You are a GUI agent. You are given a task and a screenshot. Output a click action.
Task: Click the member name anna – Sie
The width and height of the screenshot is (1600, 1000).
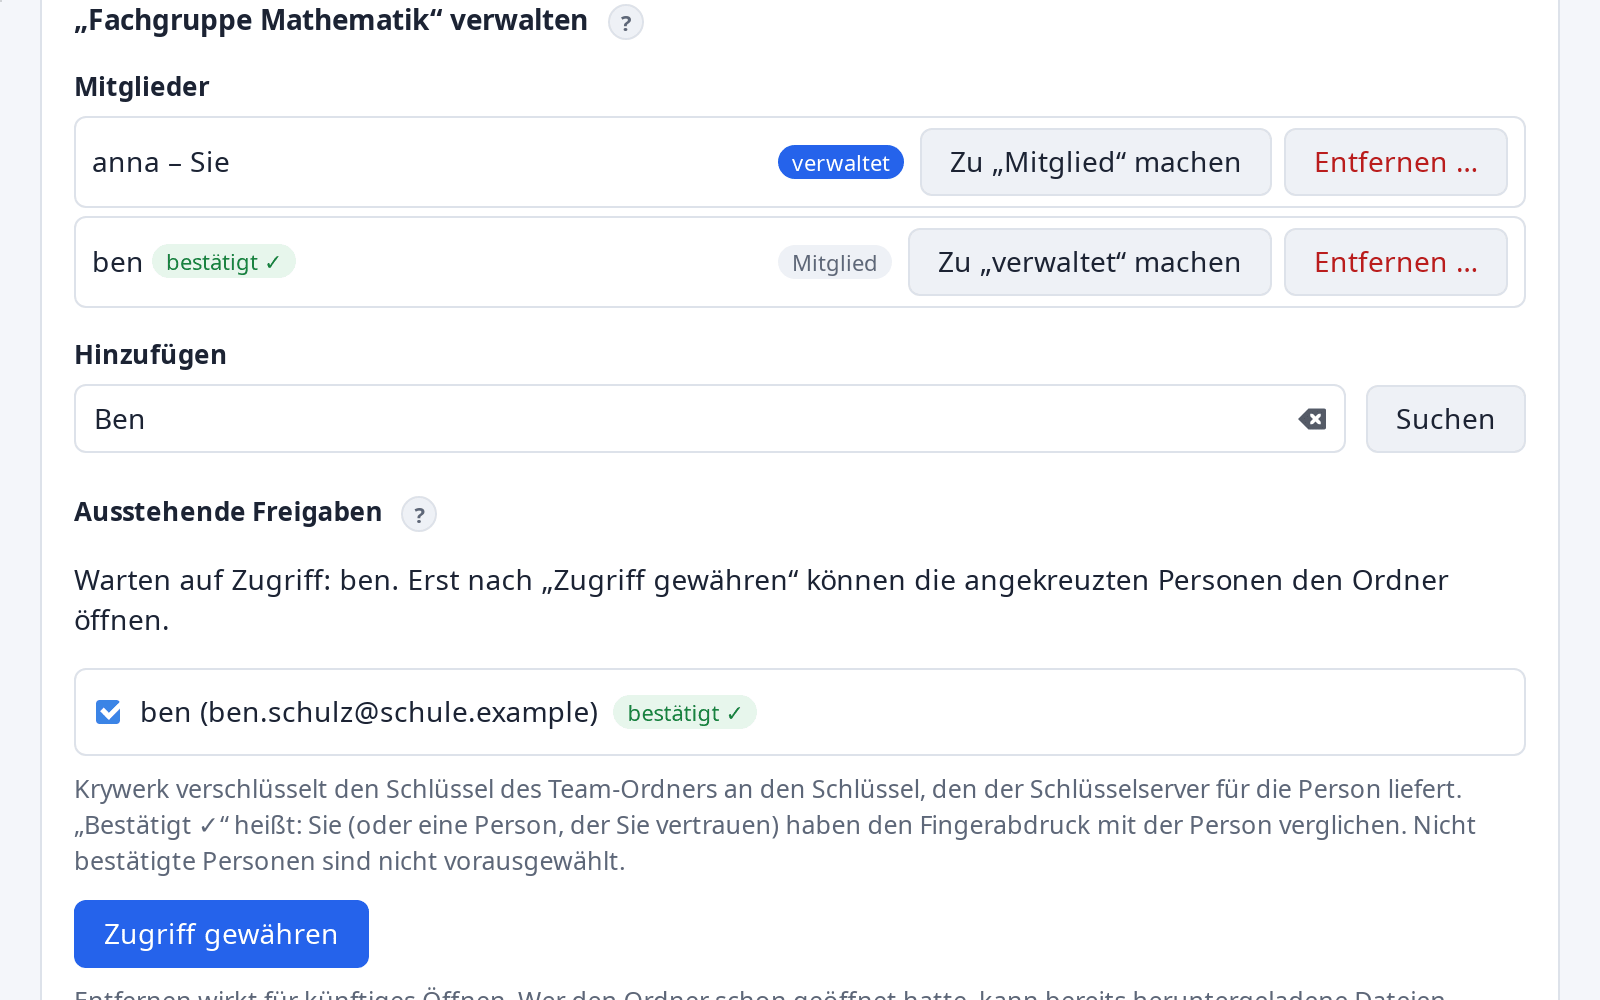tap(161, 162)
